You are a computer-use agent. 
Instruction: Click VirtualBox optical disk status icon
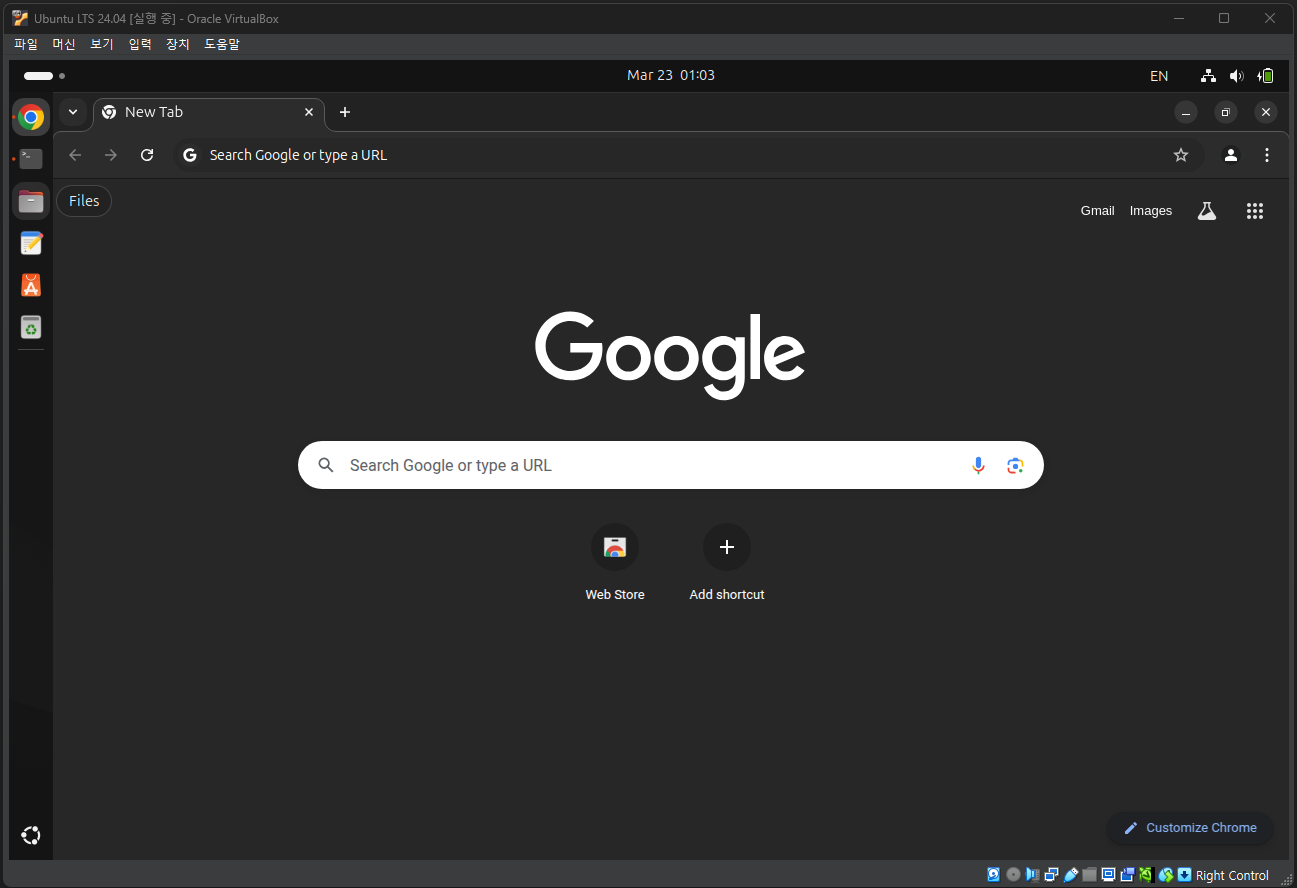pyautogui.click(x=1013, y=875)
